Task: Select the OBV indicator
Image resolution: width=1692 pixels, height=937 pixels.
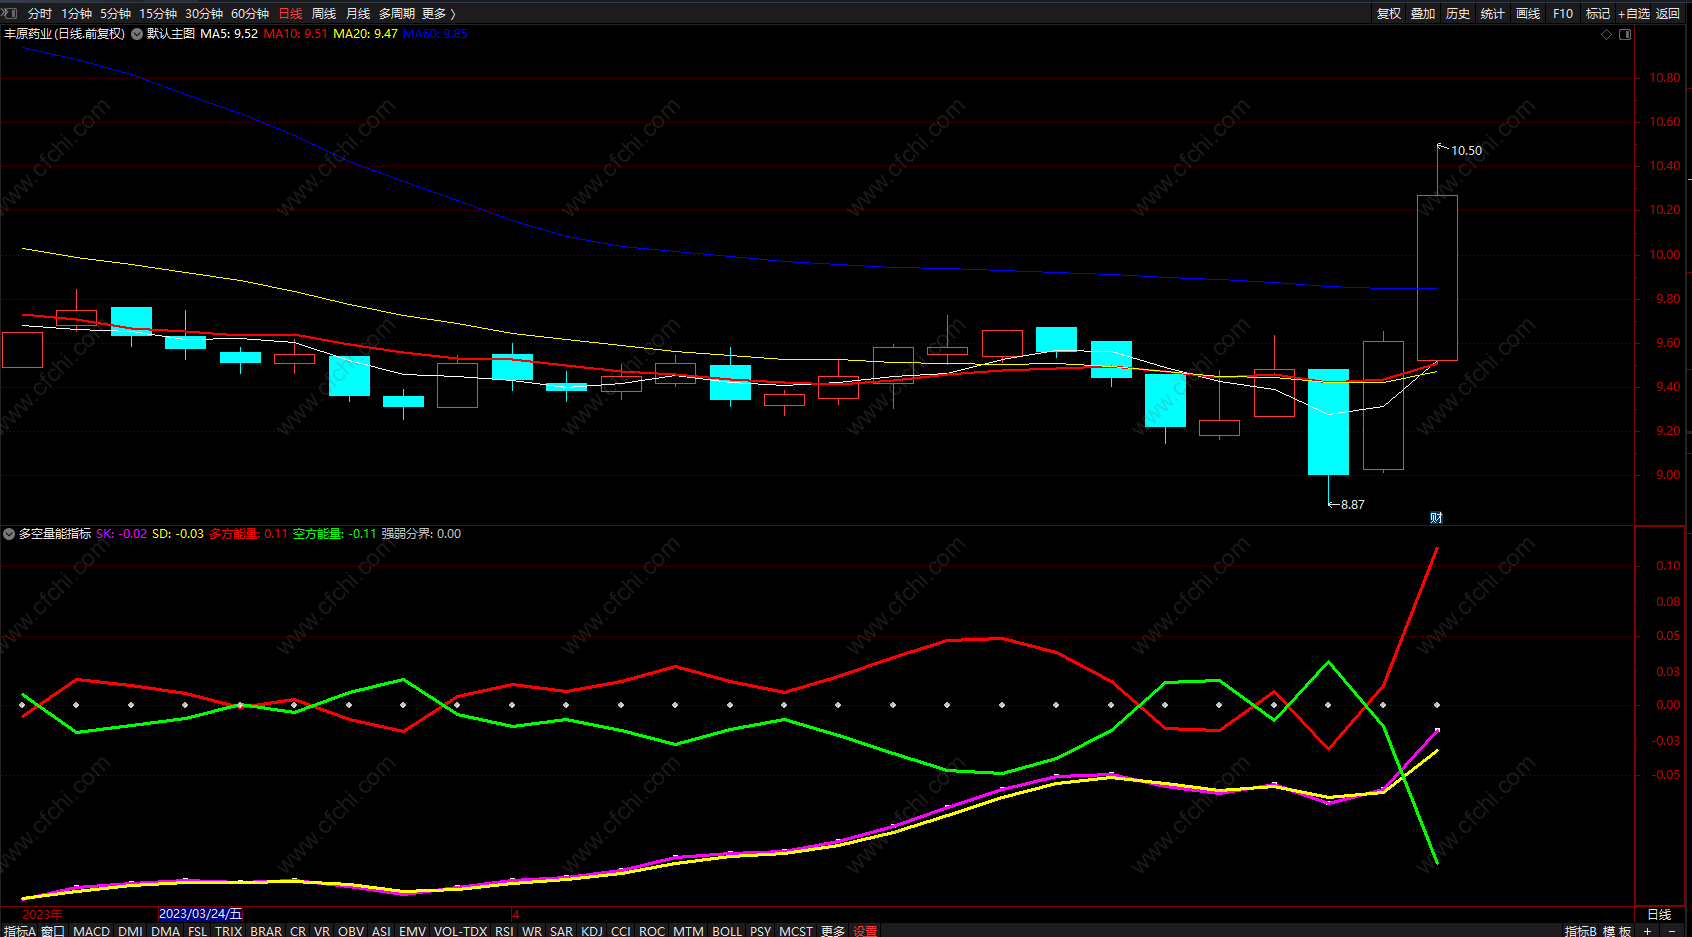Action: coord(351,931)
